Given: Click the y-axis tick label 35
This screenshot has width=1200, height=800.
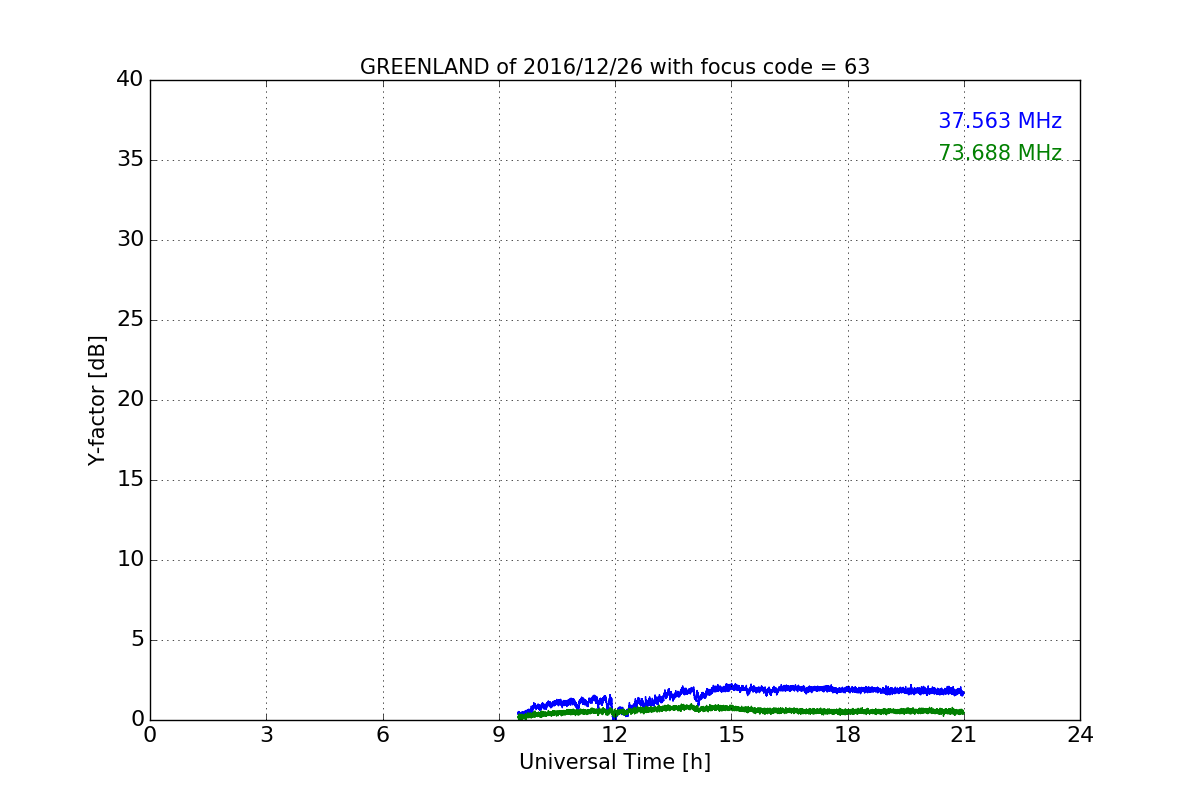Looking at the screenshot, I should (x=130, y=160).
